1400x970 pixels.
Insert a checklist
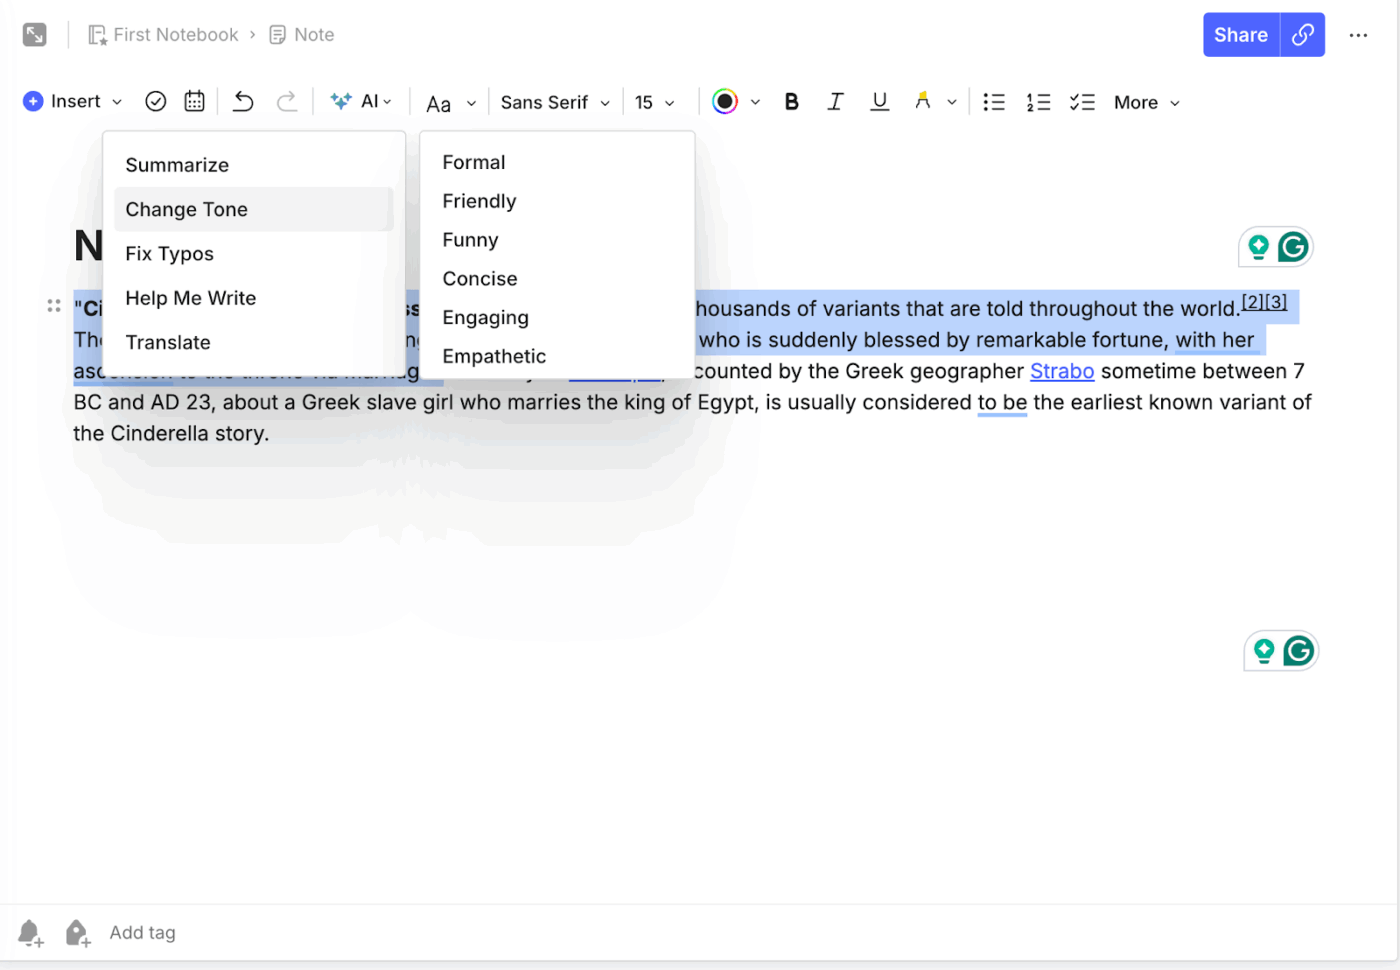pos(1082,101)
